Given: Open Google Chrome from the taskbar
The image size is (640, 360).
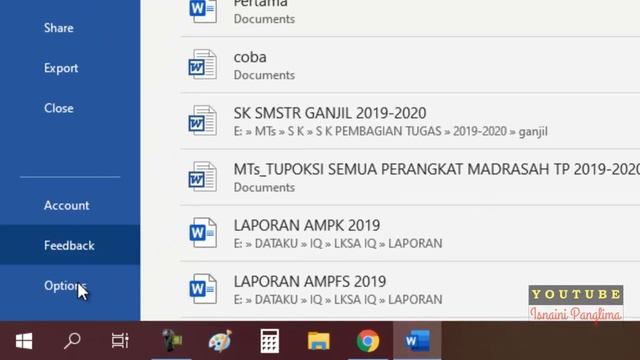Looking at the screenshot, I should point(368,341).
